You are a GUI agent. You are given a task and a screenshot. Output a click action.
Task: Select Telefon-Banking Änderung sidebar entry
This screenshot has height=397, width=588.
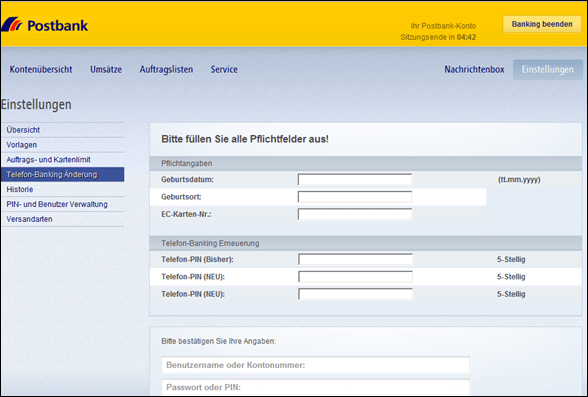[63, 174]
